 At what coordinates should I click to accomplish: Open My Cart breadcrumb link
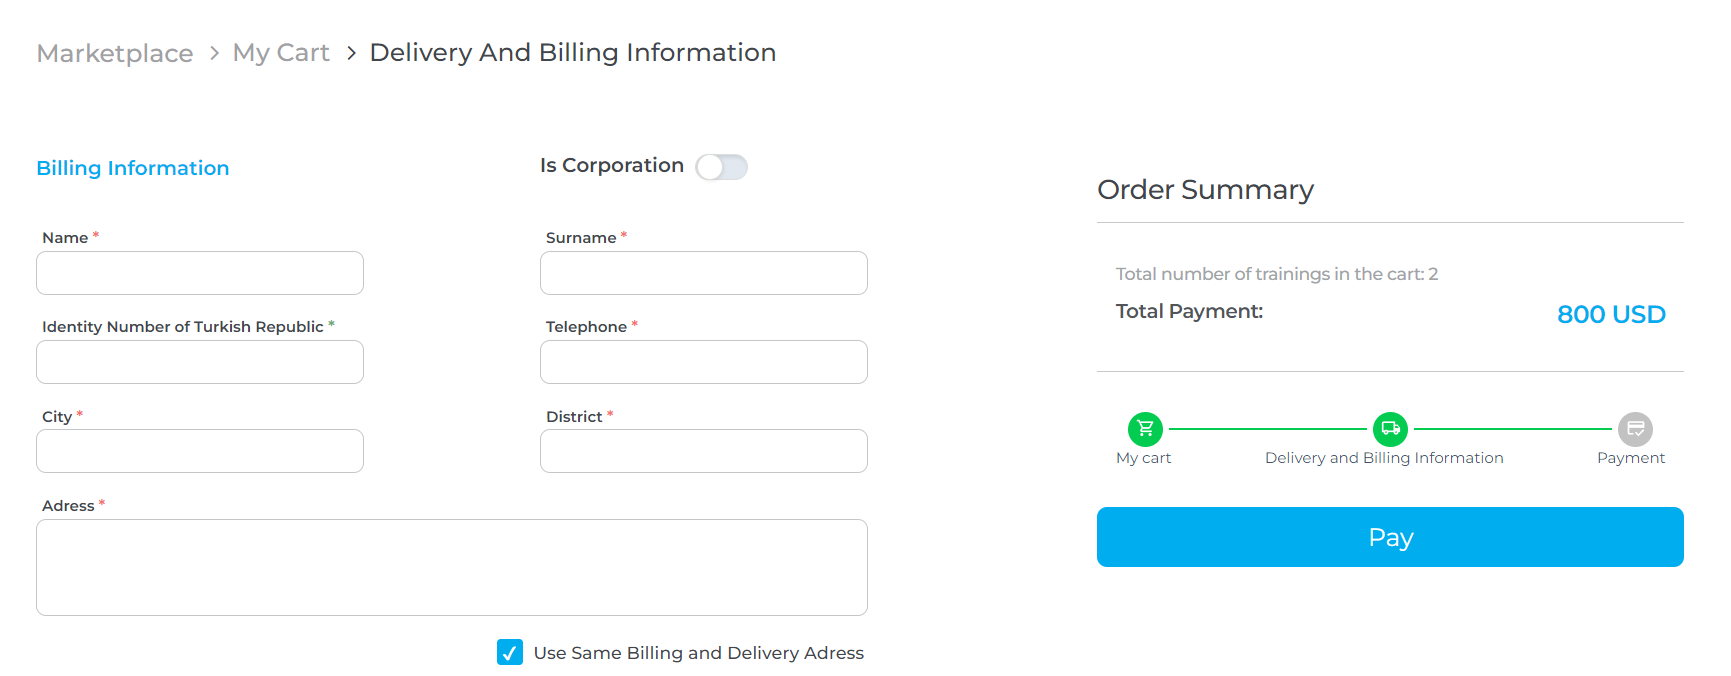(x=281, y=53)
